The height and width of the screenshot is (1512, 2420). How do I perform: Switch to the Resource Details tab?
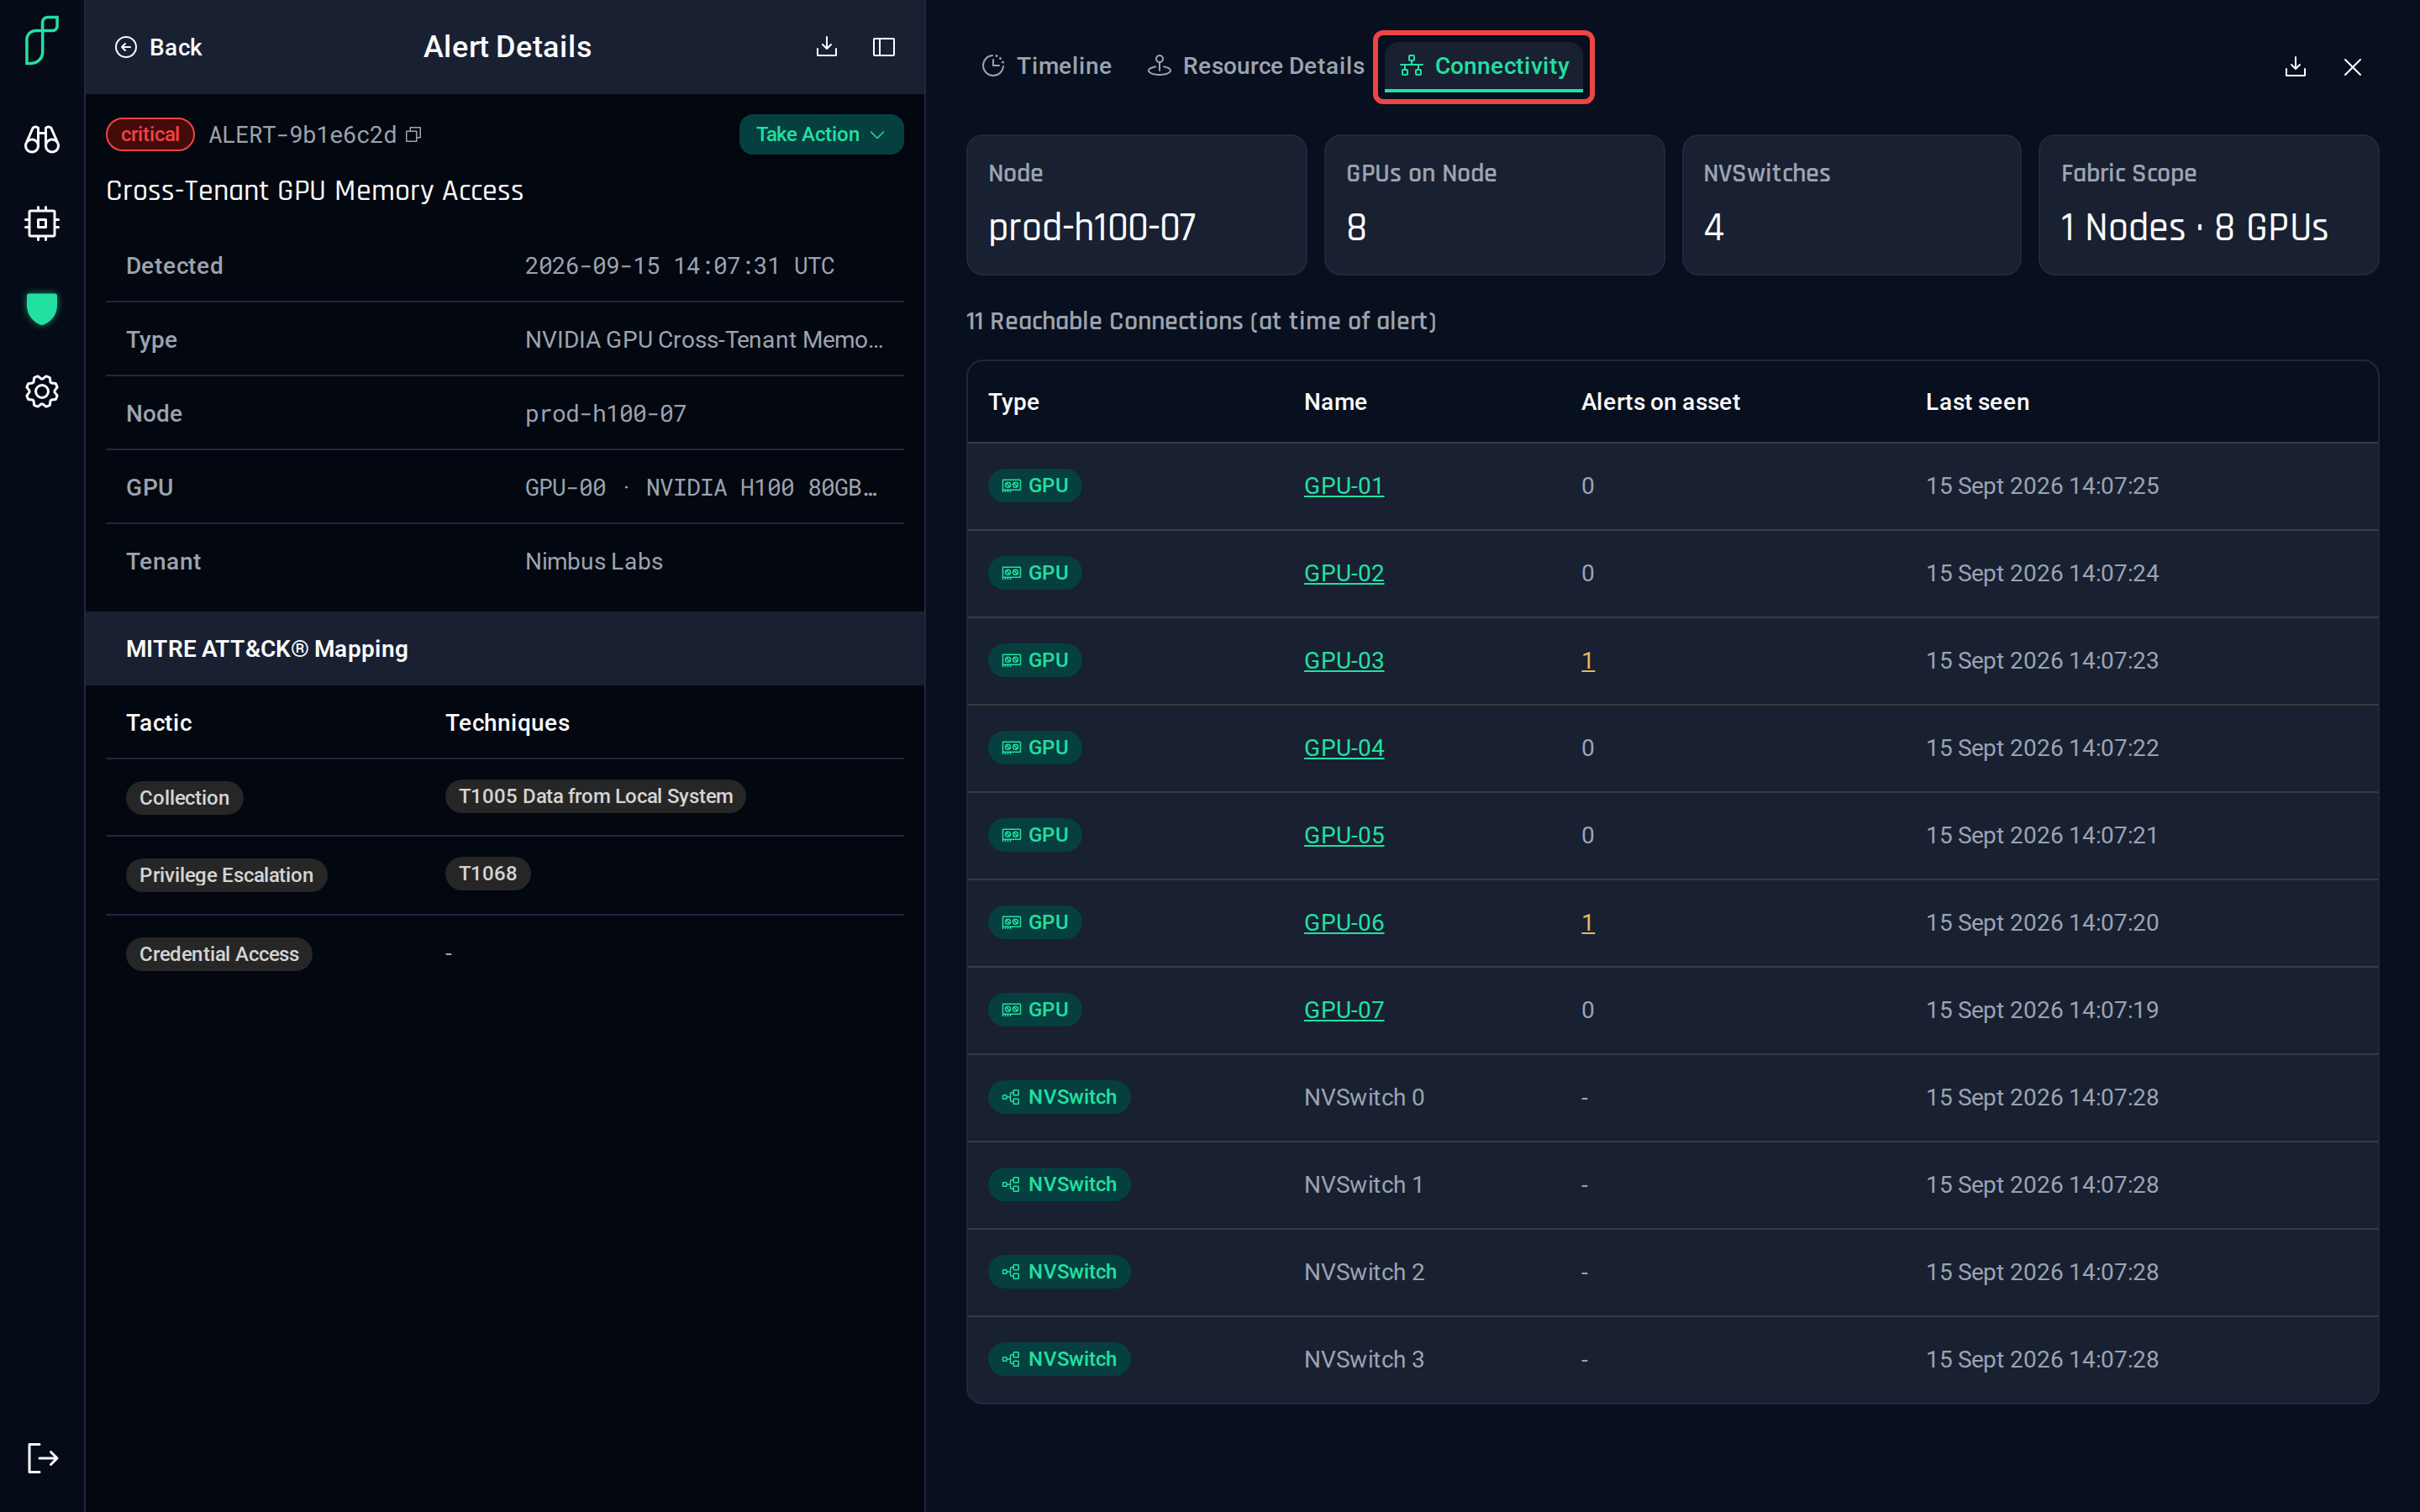(1255, 66)
